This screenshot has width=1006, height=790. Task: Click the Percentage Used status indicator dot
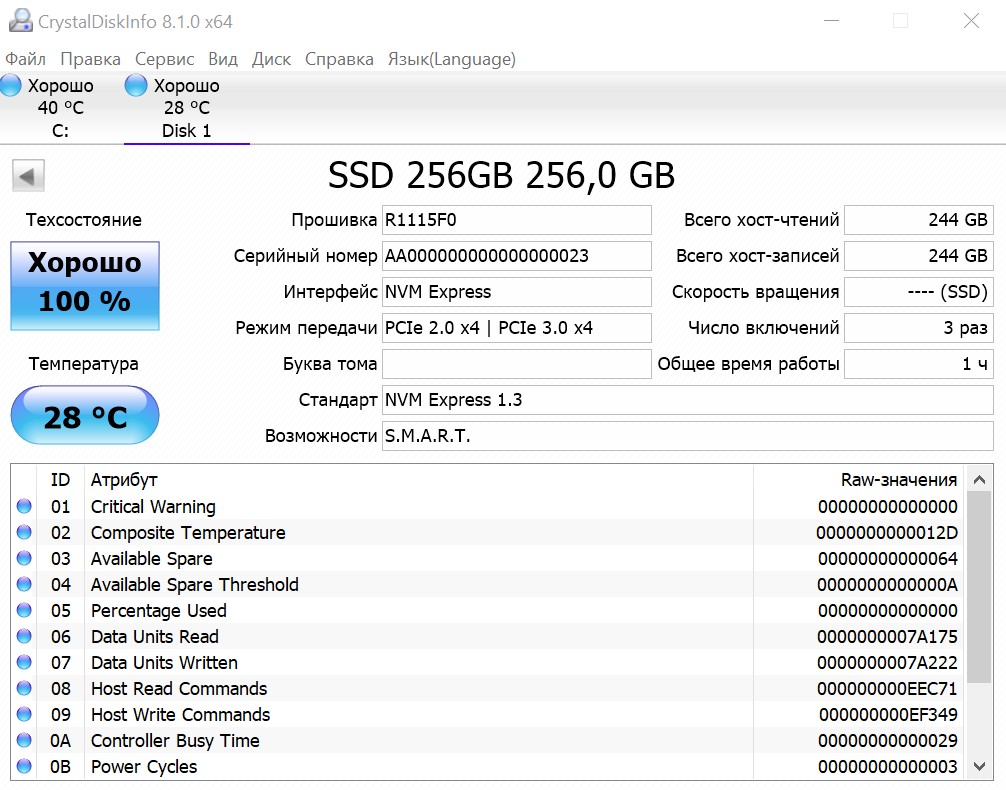click(24, 611)
